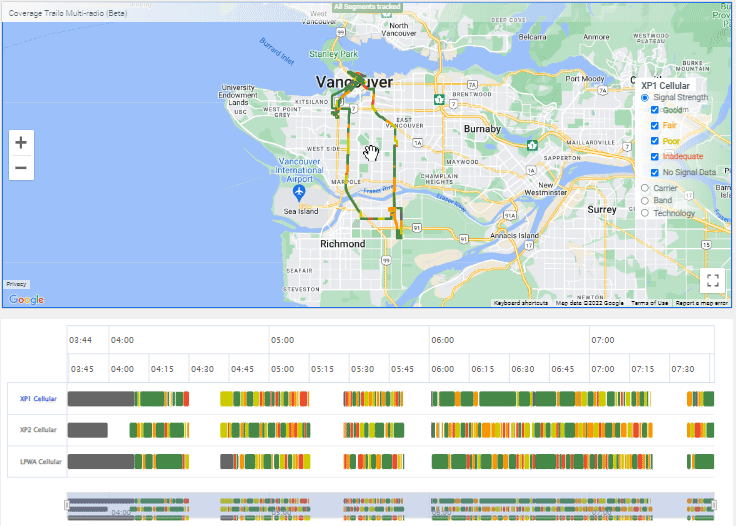Click the left handle of timeline range slider
The width and height of the screenshot is (736, 526).
tap(68, 505)
